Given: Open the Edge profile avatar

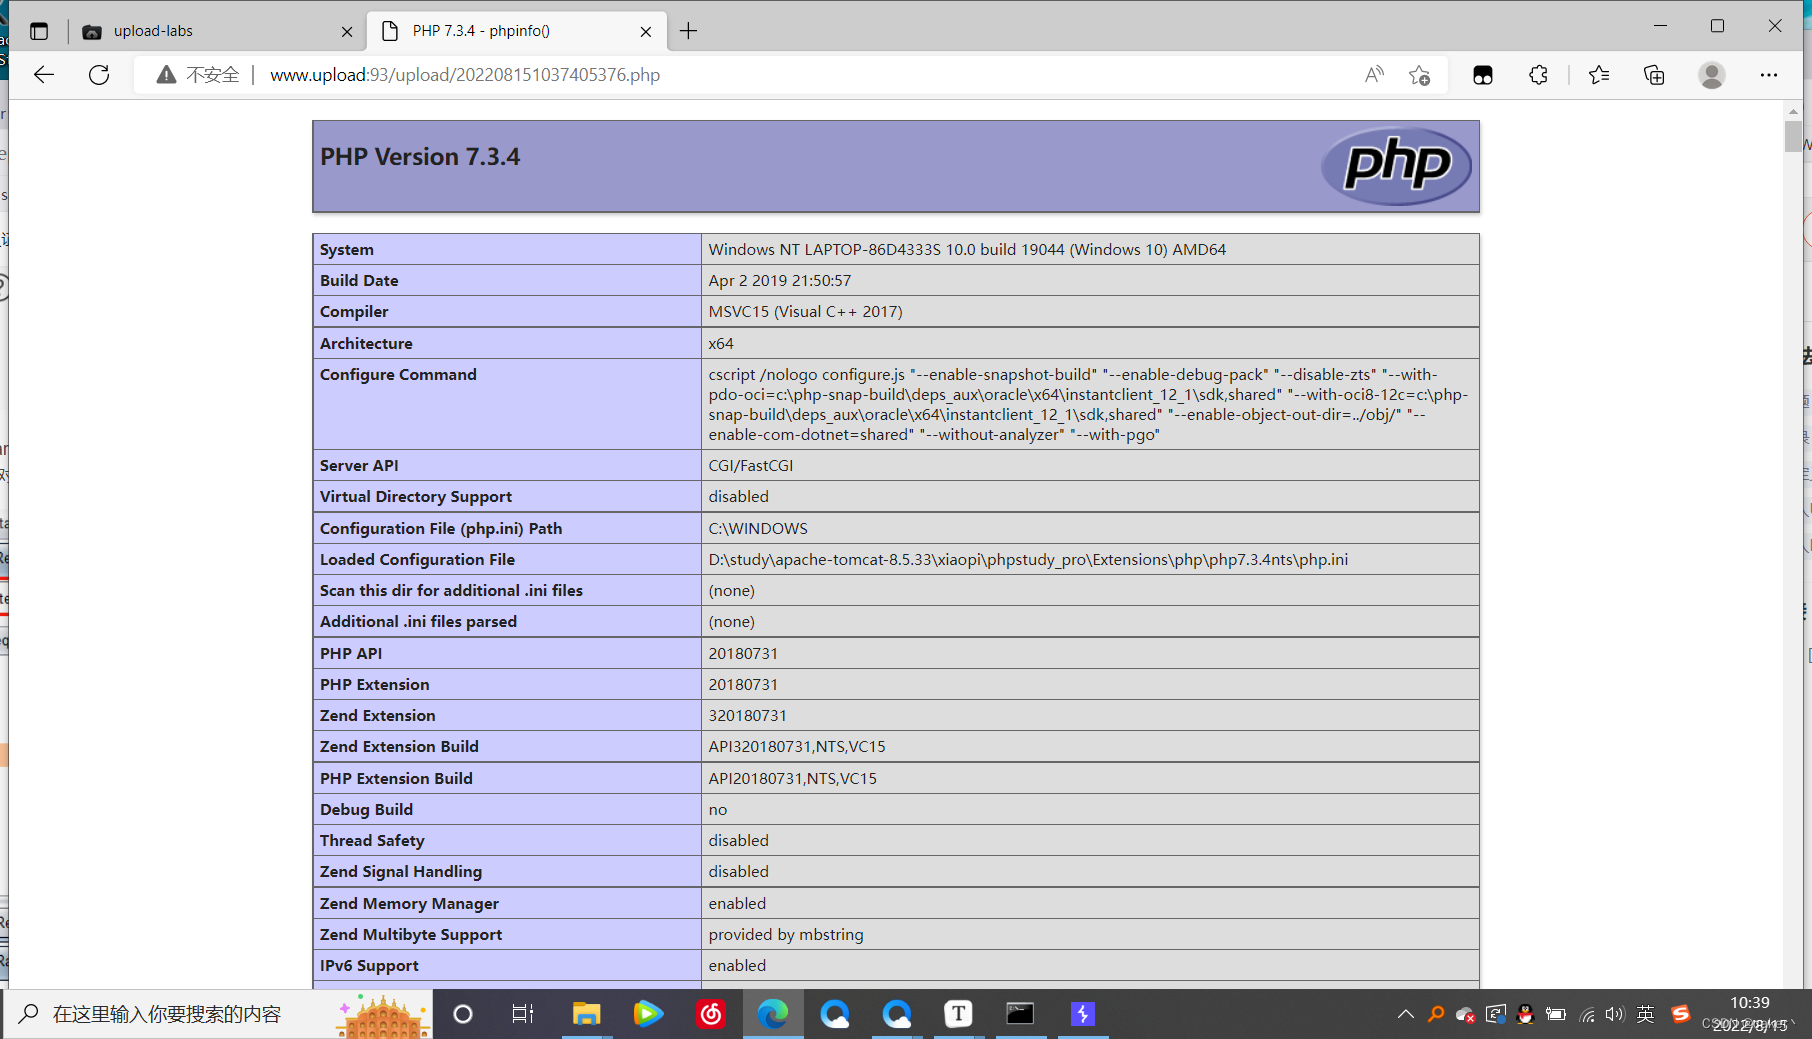Looking at the screenshot, I should click(x=1711, y=75).
